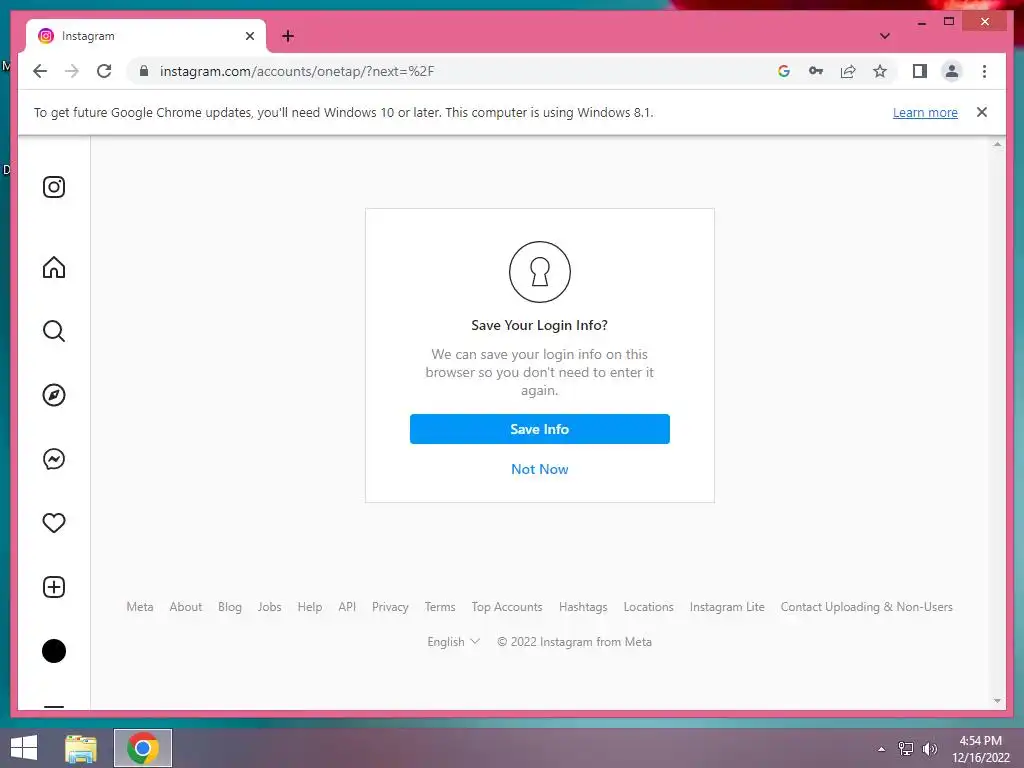Click the Google icon in the address bar
The image size is (1024, 768).
784,71
